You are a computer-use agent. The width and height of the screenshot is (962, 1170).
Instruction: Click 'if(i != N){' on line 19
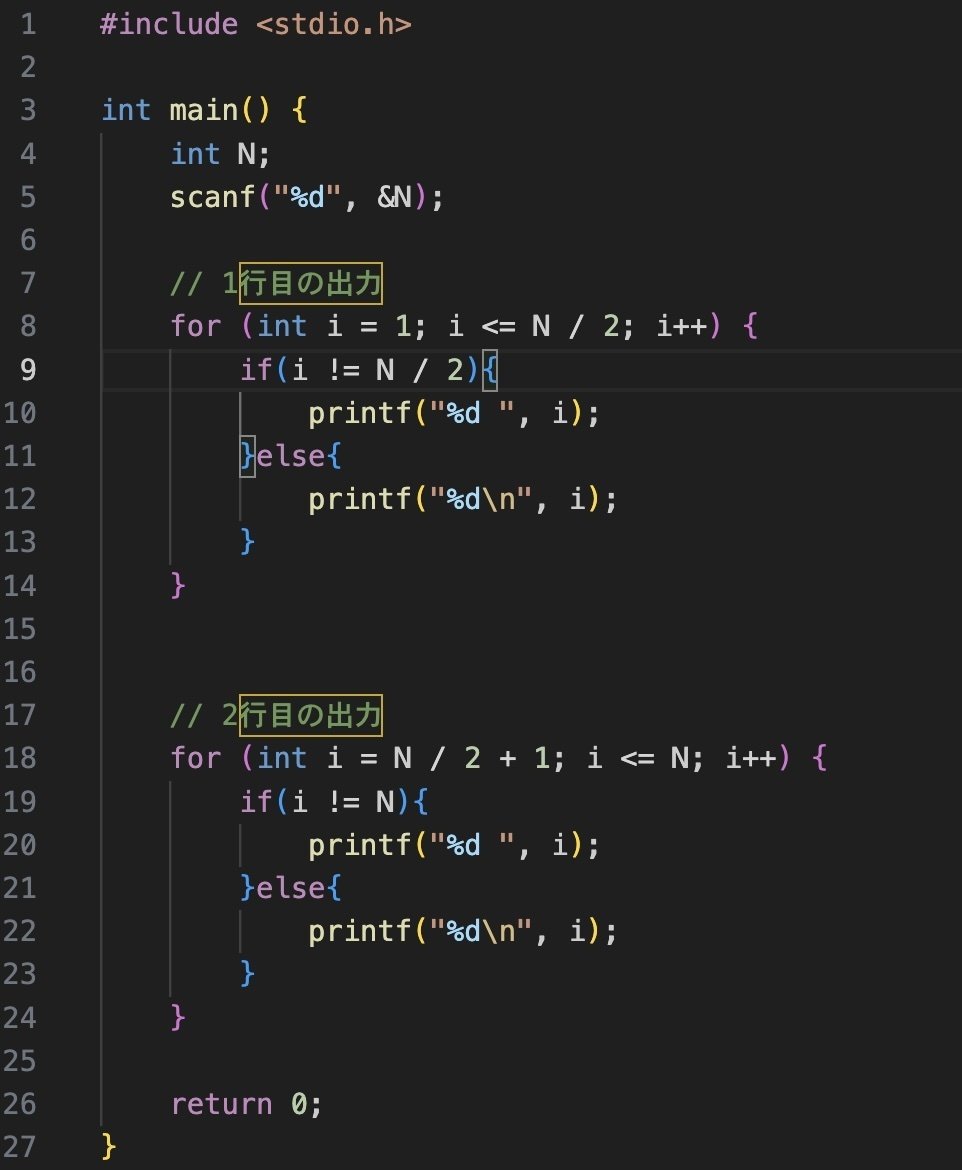click(x=334, y=801)
